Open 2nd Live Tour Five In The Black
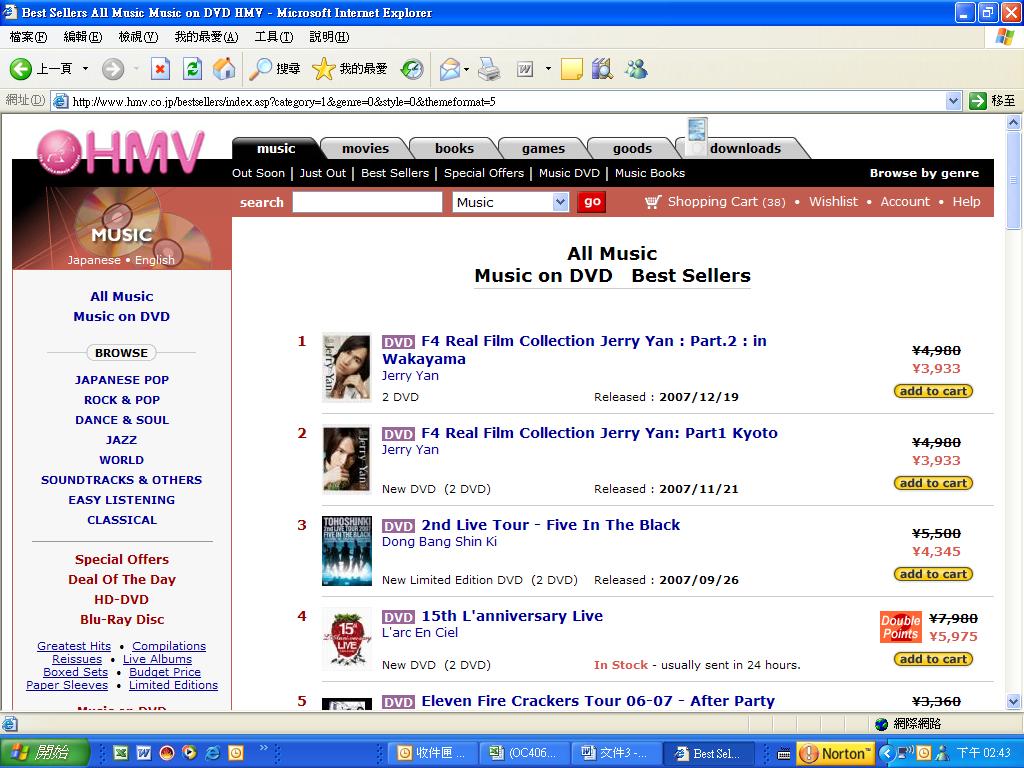1024x768 pixels. point(551,525)
